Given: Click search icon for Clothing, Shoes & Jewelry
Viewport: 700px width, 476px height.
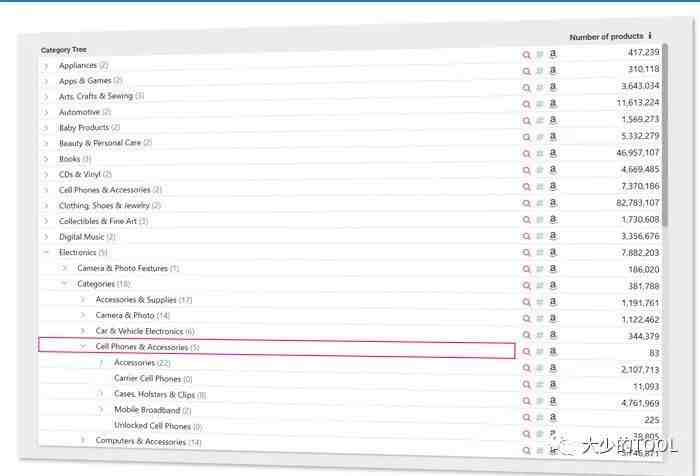Looking at the screenshot, I should pyautogui.click(x=527, y=204).
